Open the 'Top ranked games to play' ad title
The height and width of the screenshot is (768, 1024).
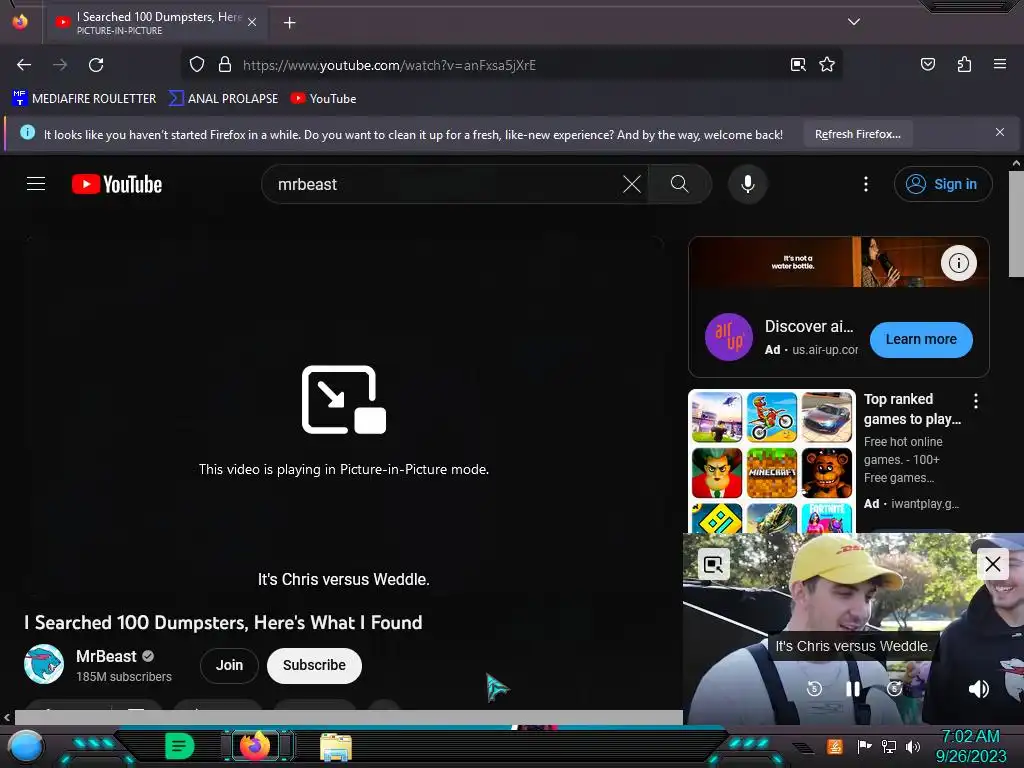912,409
